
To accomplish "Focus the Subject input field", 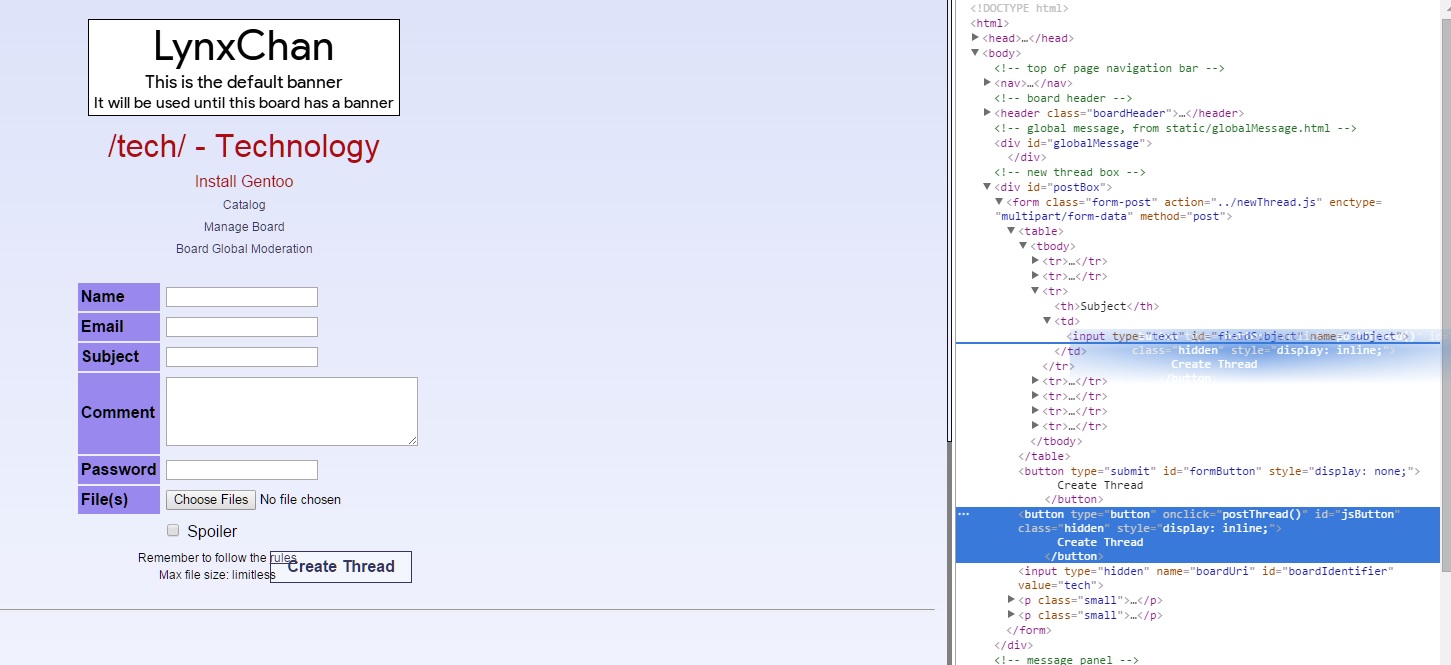I will click(242, 357).
